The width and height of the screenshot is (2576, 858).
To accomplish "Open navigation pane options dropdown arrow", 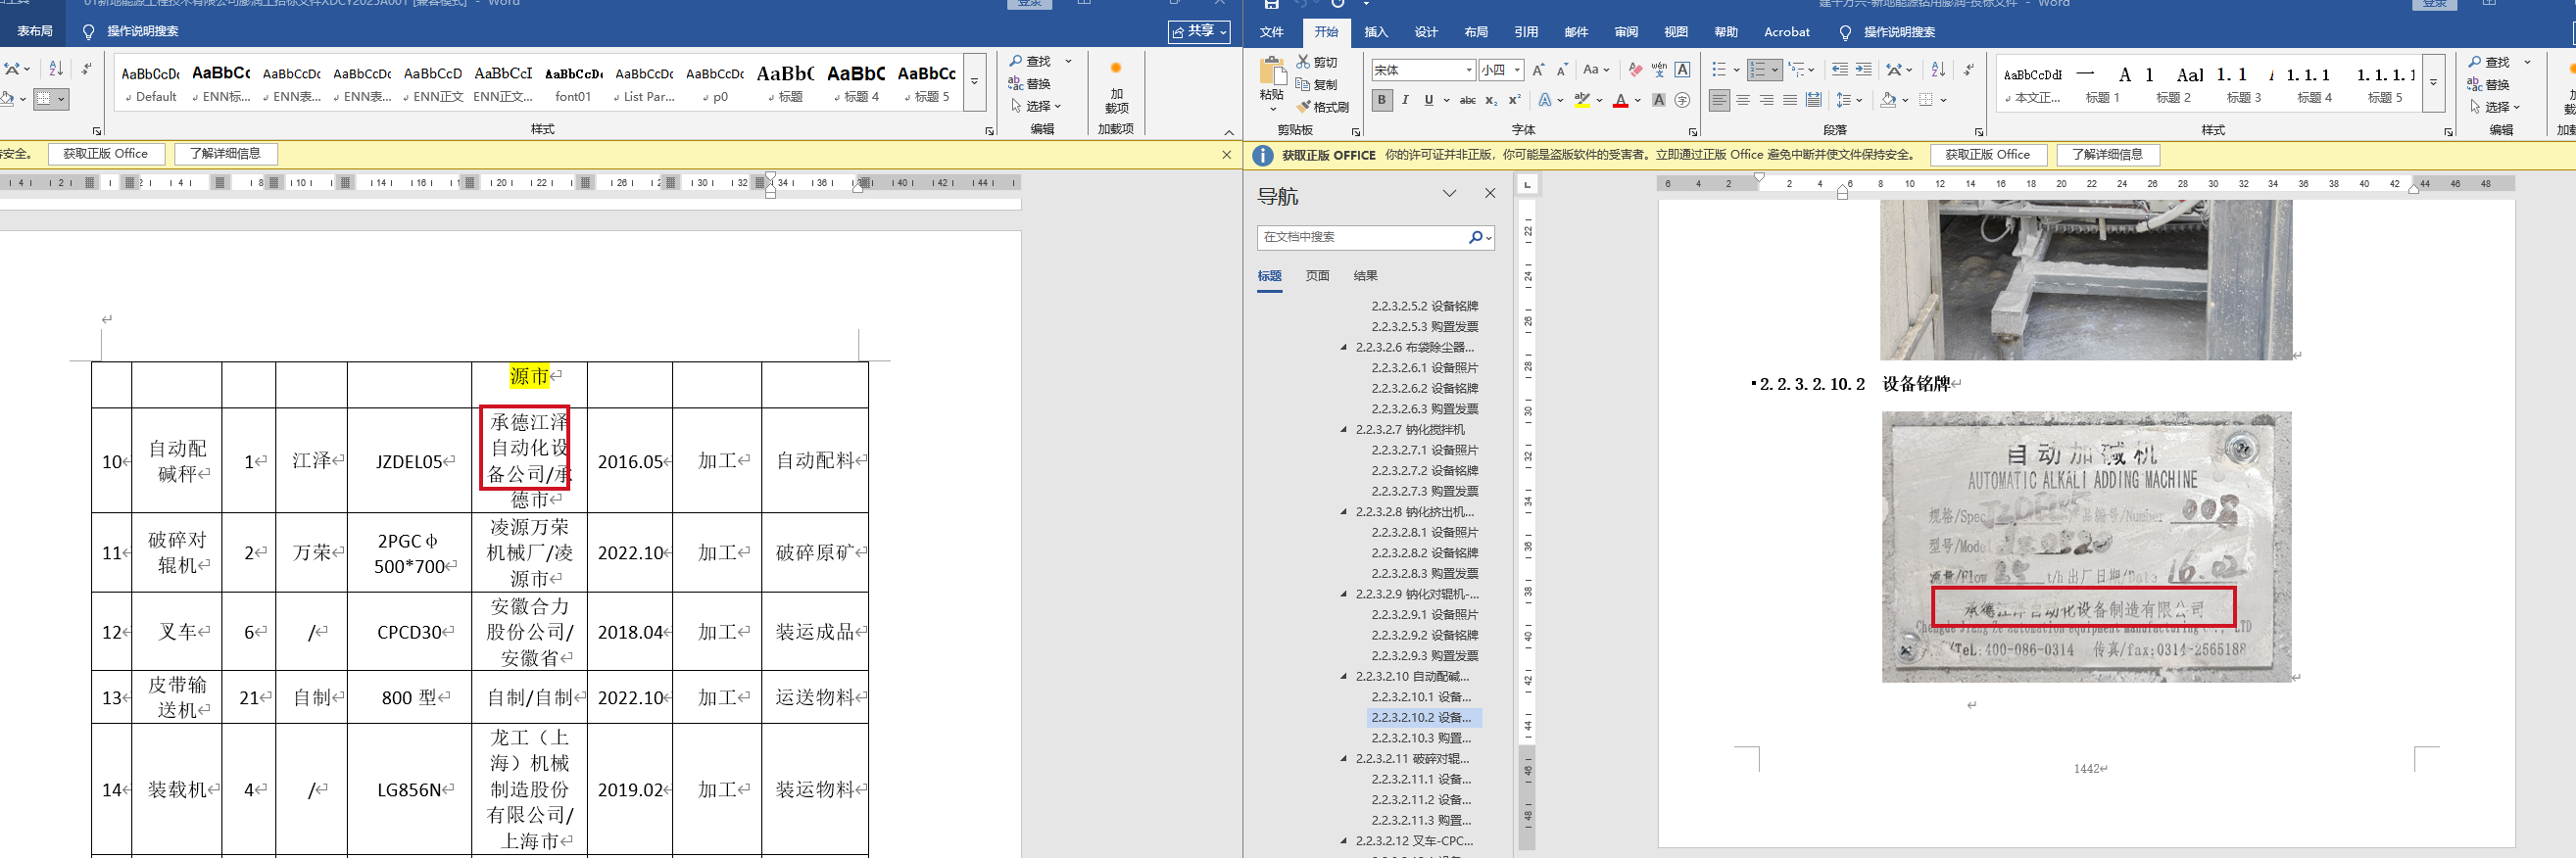I will point(1449,194).
